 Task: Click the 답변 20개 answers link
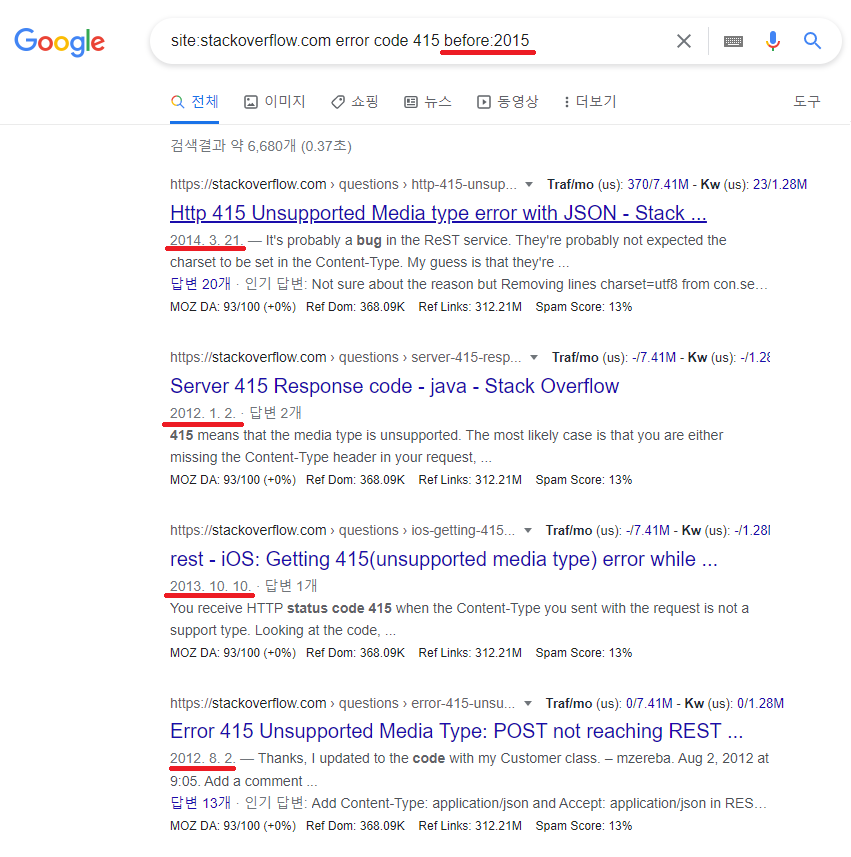point(201,284)
